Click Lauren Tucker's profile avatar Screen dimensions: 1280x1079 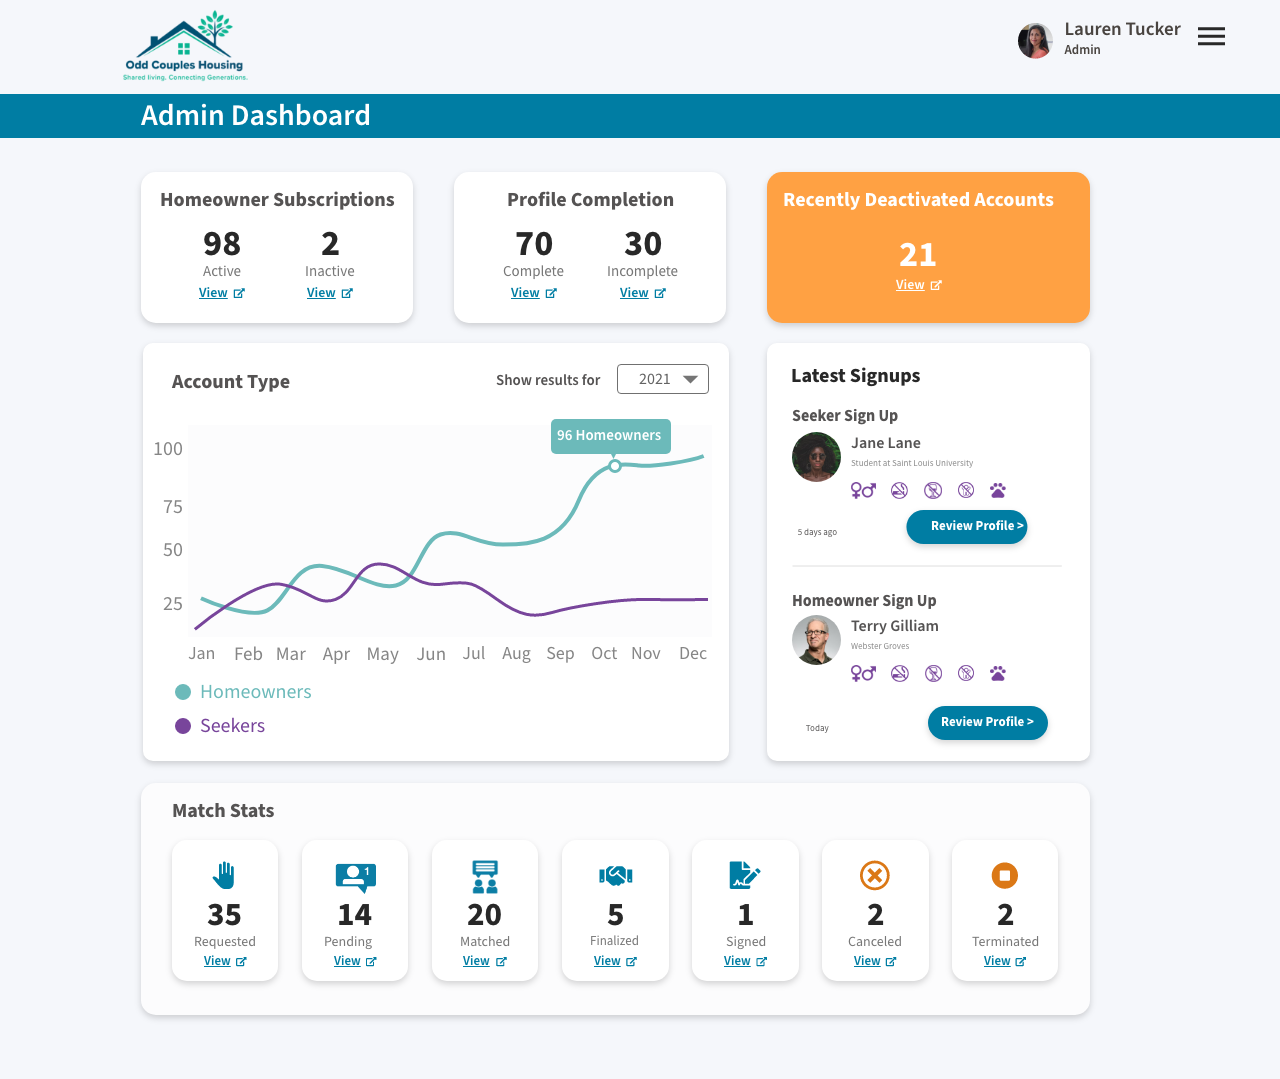coord(1035,41)
